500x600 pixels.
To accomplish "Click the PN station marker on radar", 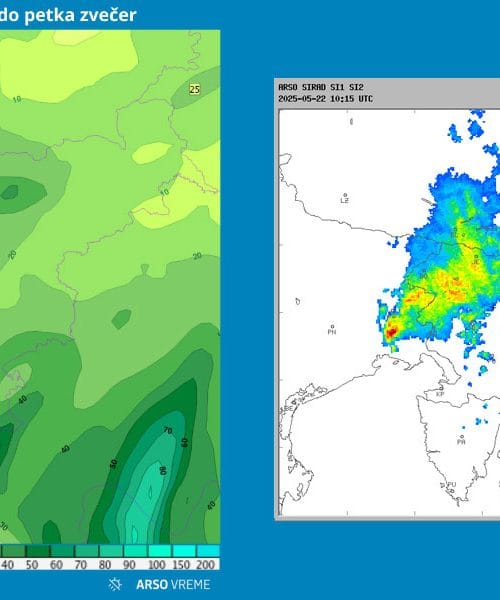I will click(x=332, y=330).
